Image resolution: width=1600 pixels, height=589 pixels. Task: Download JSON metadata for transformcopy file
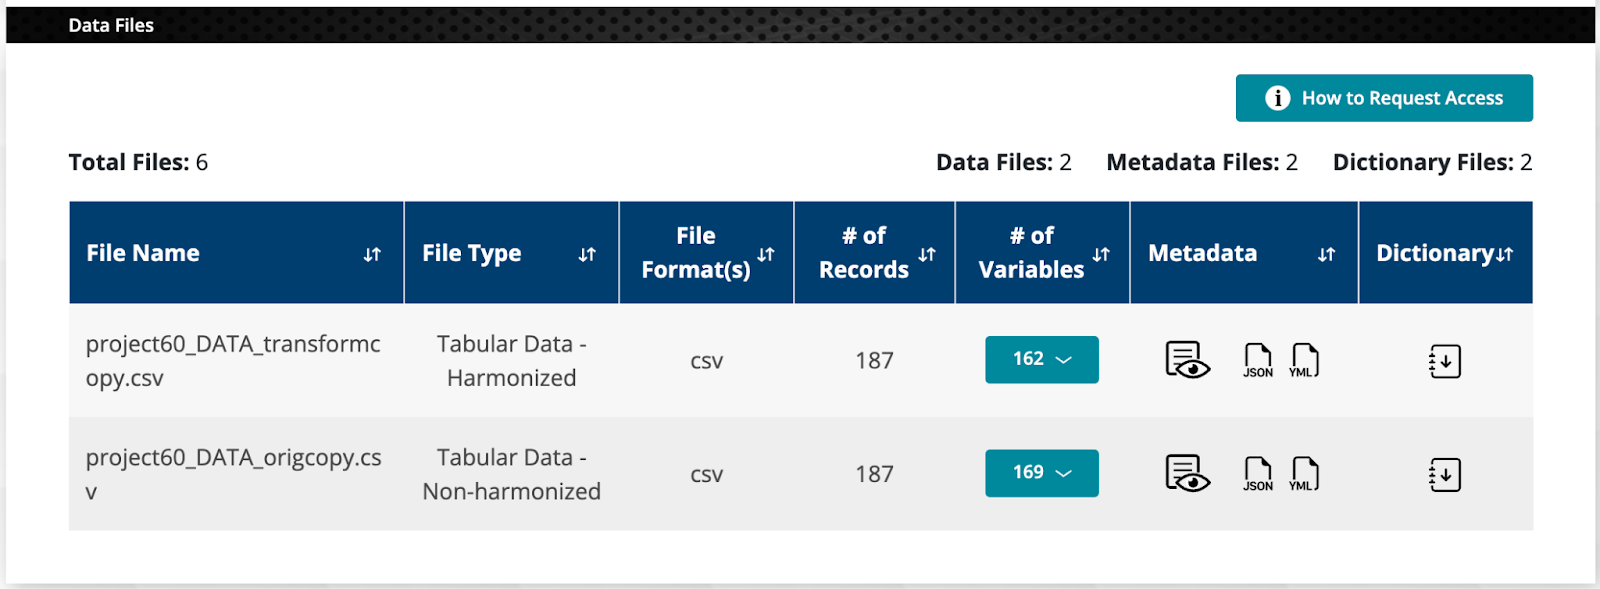point(1257,360)
